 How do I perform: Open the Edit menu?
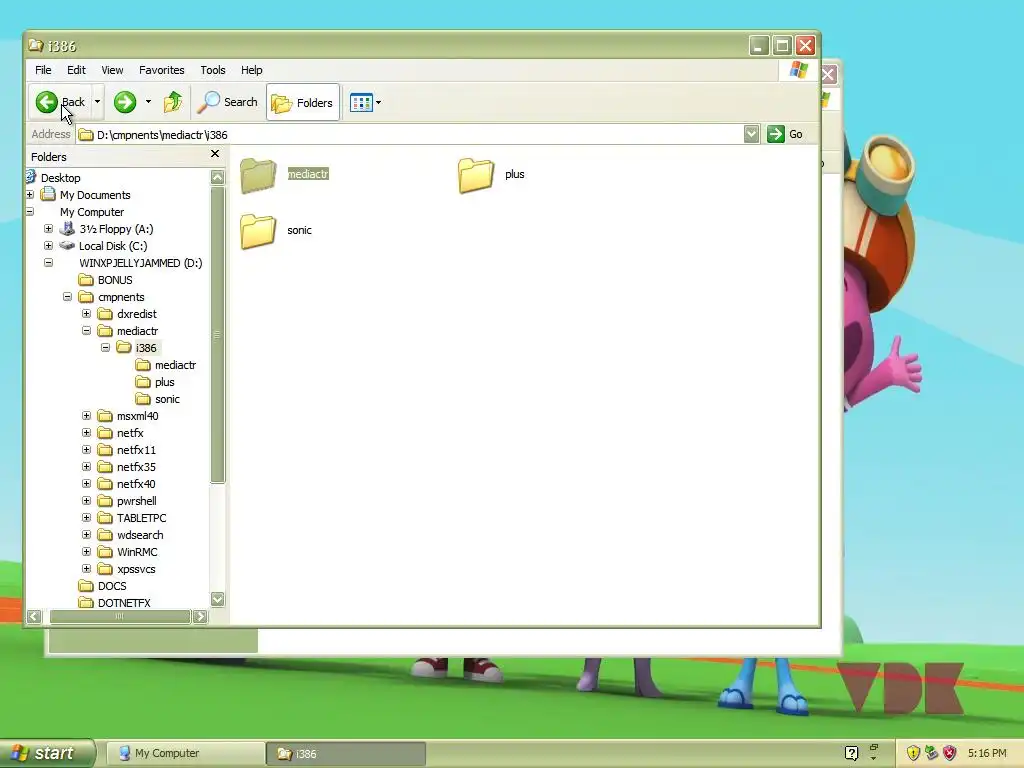coord(76,70)
